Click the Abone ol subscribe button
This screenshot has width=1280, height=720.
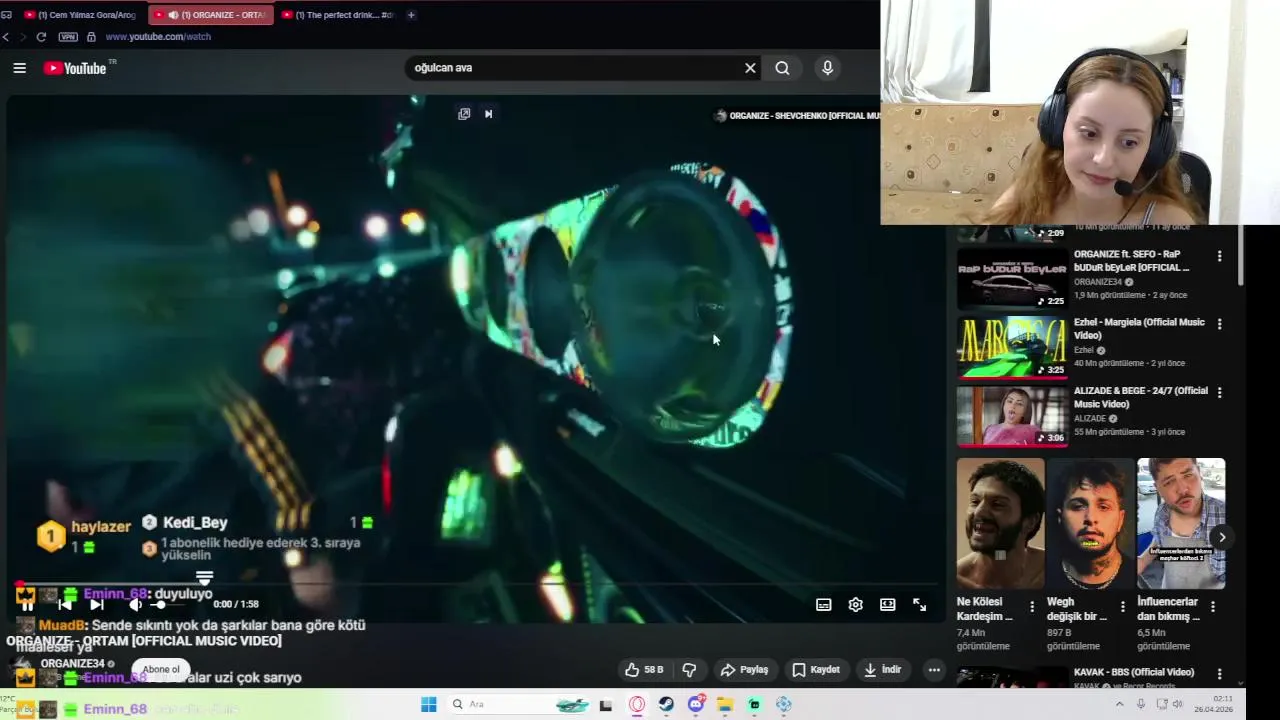click(x=161, y=669)
